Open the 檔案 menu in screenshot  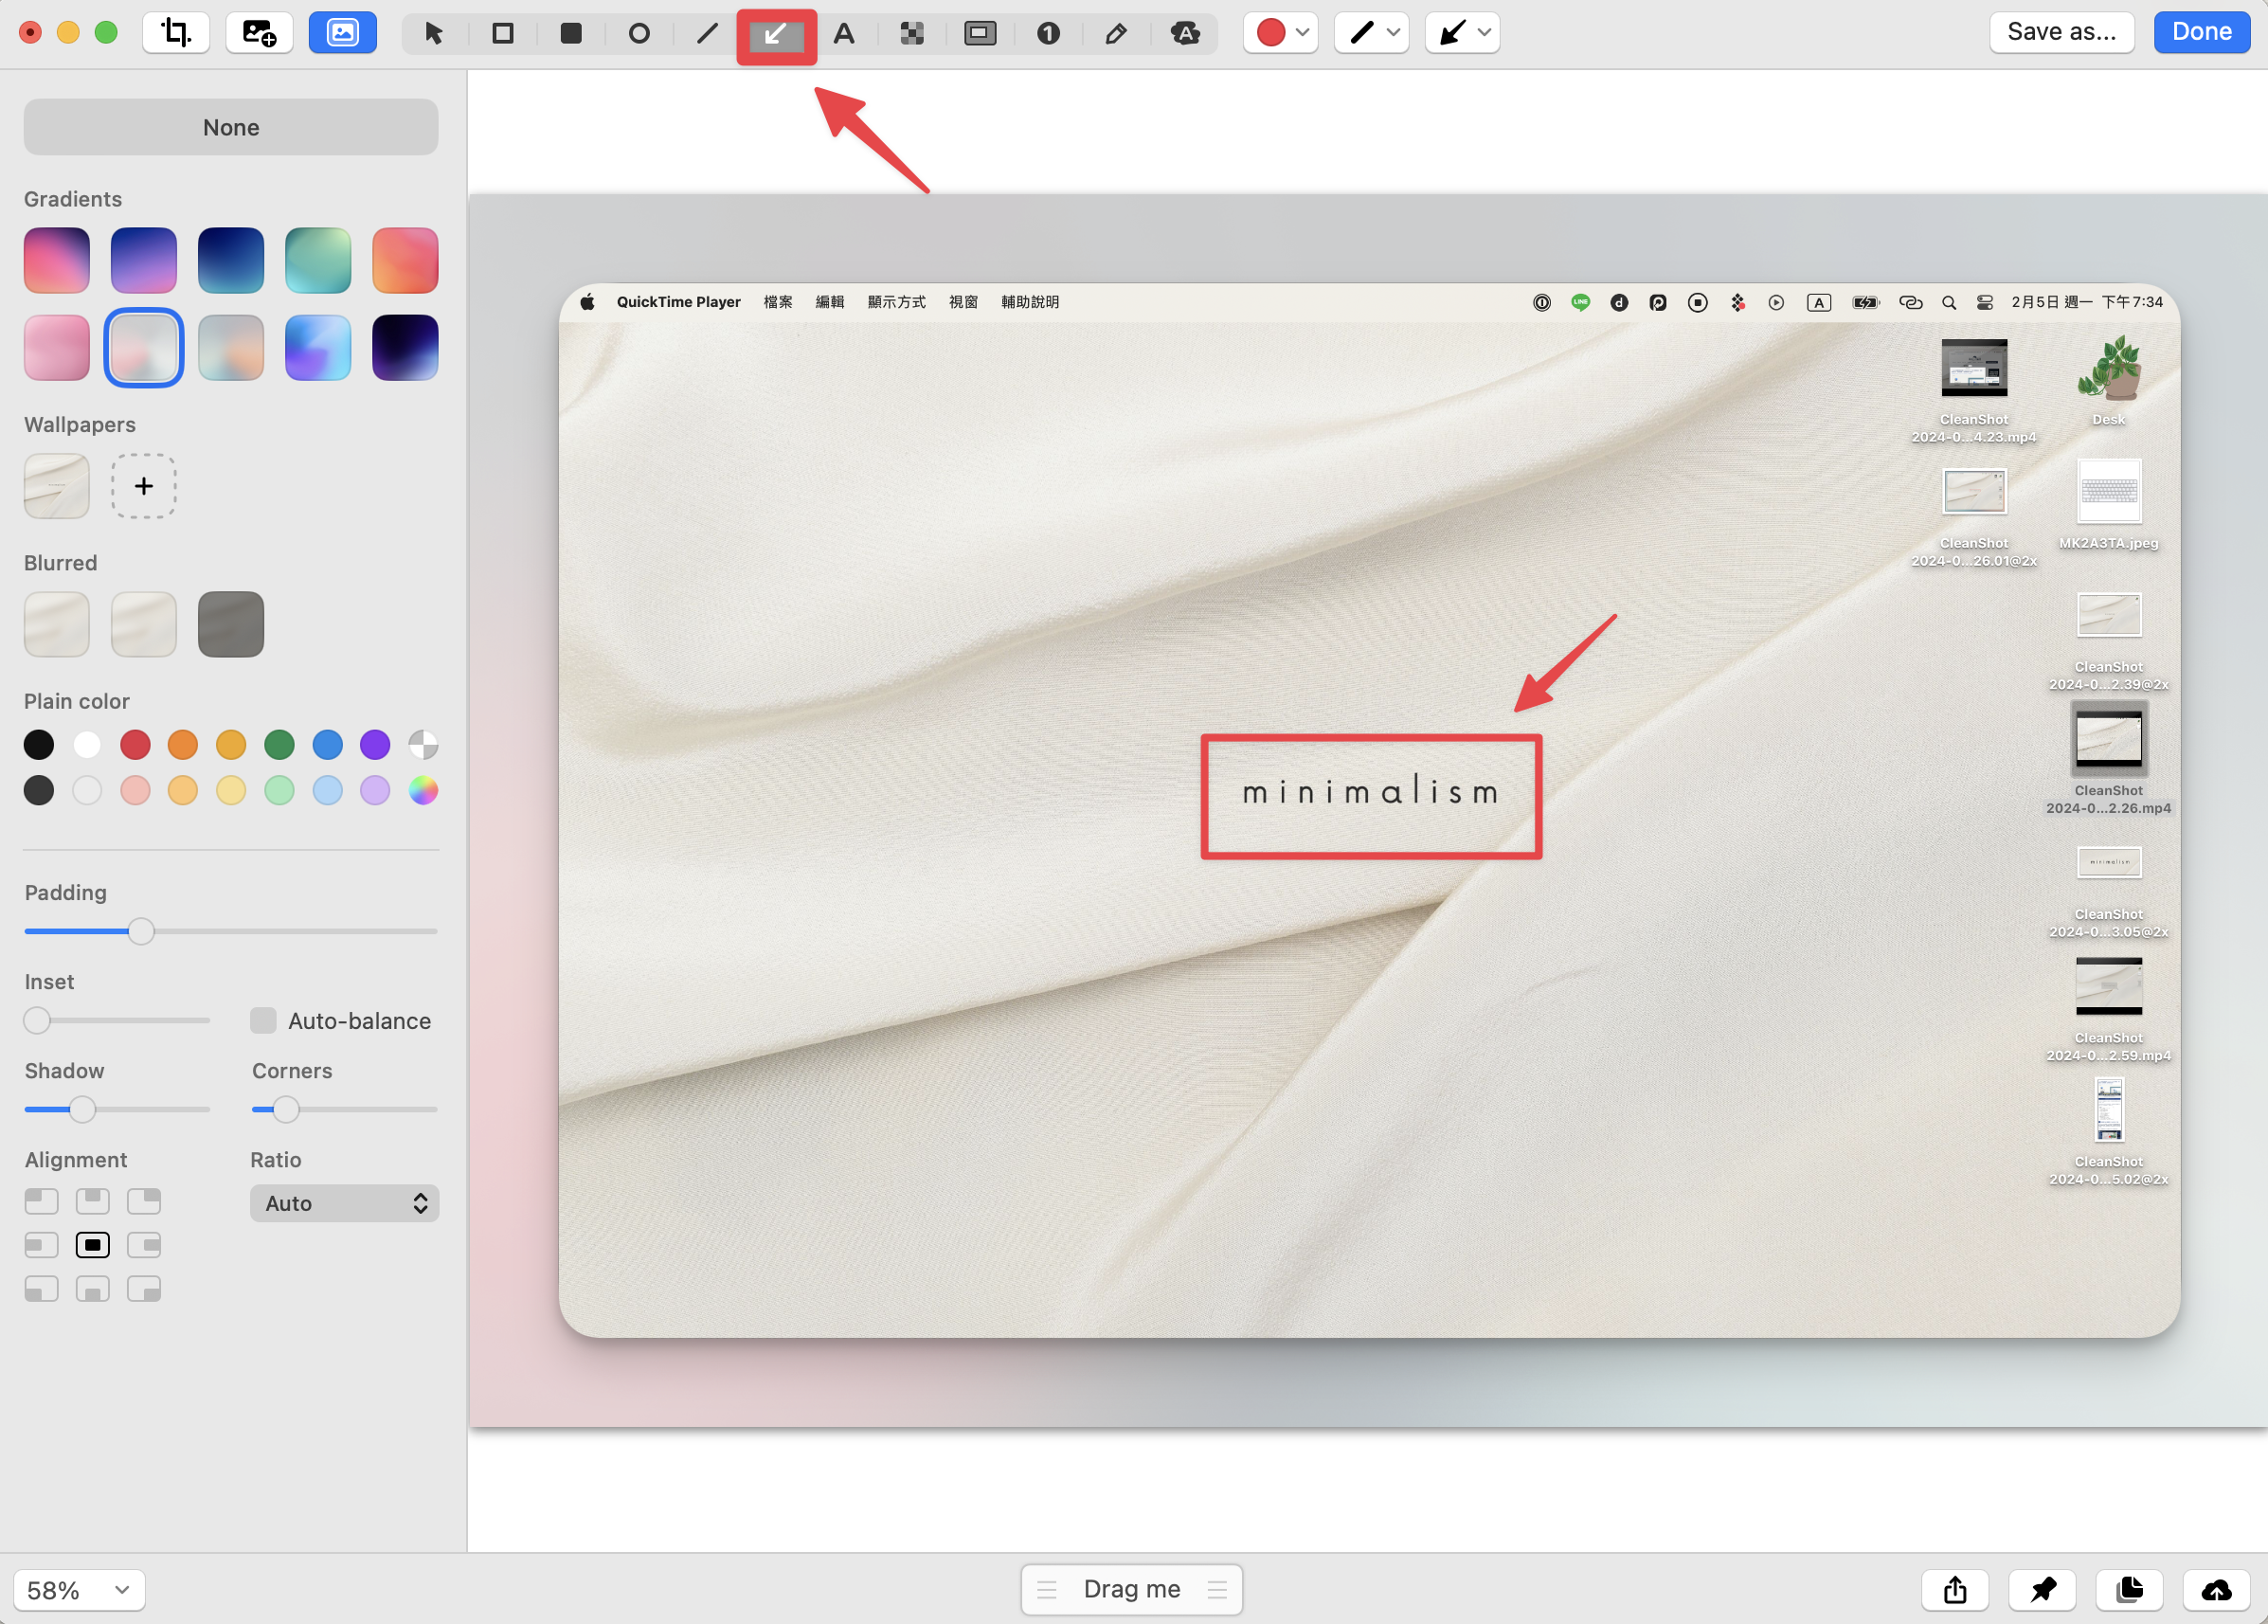[x=778, y=302]
